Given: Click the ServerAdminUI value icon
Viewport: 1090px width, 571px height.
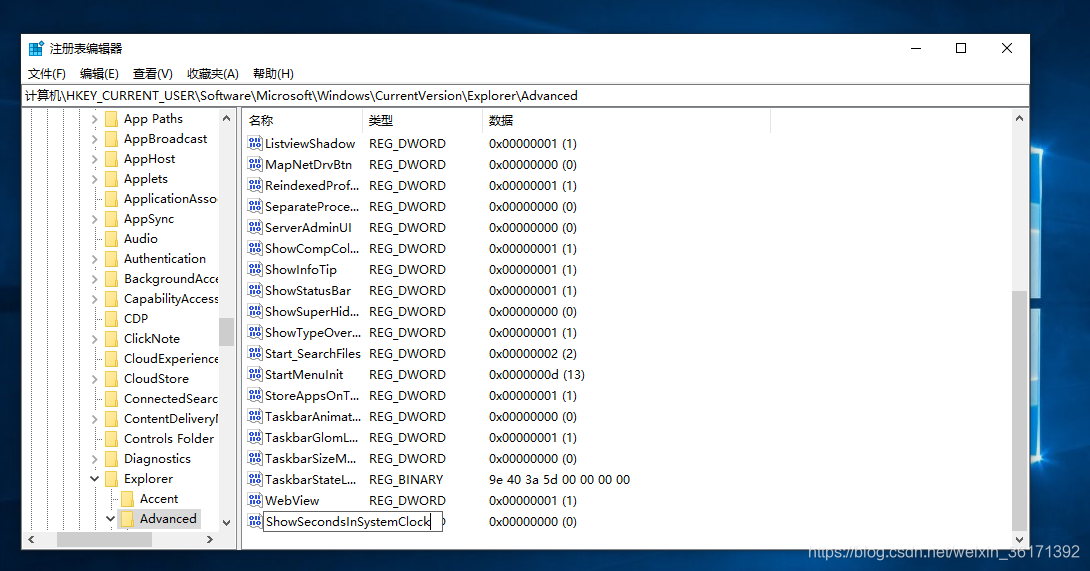Looking at the screenshot, I should click(x=254, y=227).
